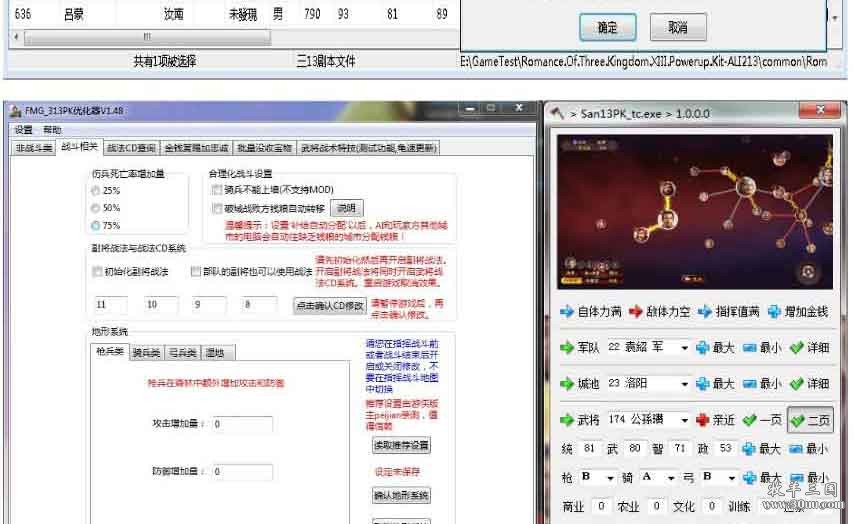854x524 pixels.
Task: Toggle 部队的副将也可以使用战法 checkbox
Action: pos(196,271)
